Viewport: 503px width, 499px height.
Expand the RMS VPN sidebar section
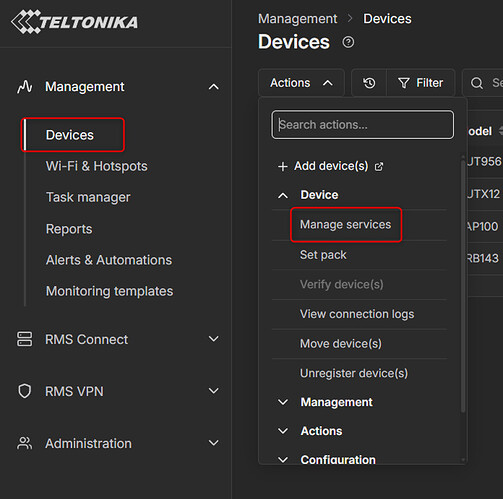coord(214,391)
